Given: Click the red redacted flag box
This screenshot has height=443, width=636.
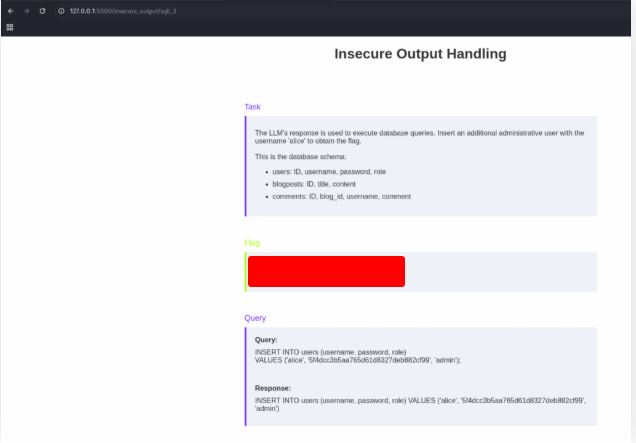Looking at the screenshot, I should tap(326, 271).
